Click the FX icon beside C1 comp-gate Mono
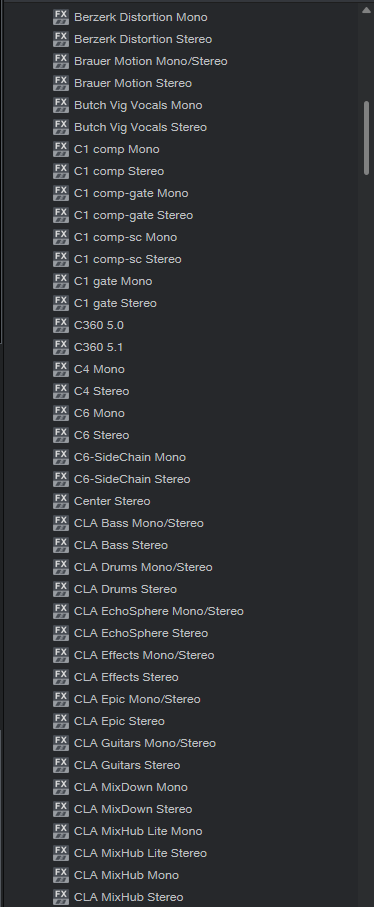374x907 pixels. tap(61, 193)
